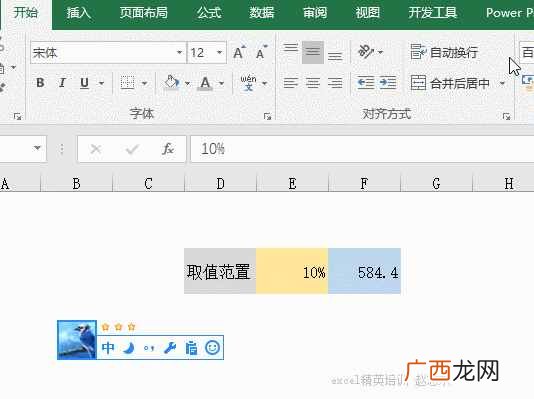Click 合并后居中 merge and center

coord(450,83)
